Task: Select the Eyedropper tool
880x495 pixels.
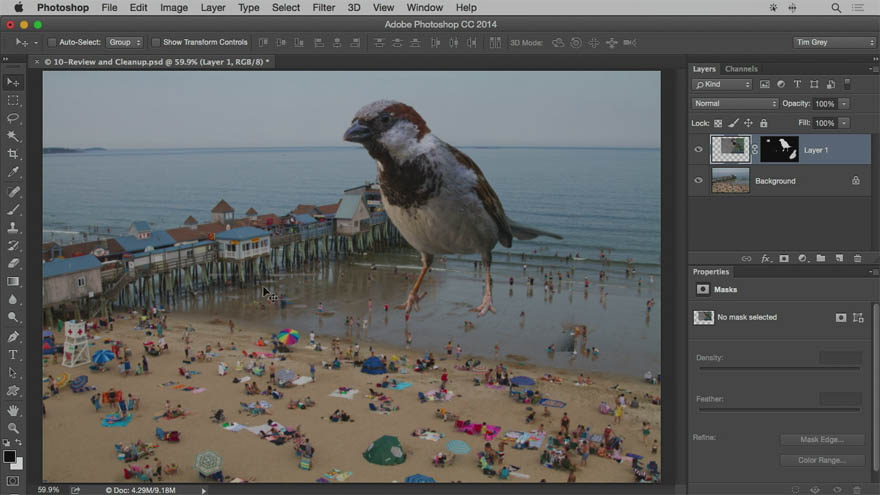Action: [13, 172]
